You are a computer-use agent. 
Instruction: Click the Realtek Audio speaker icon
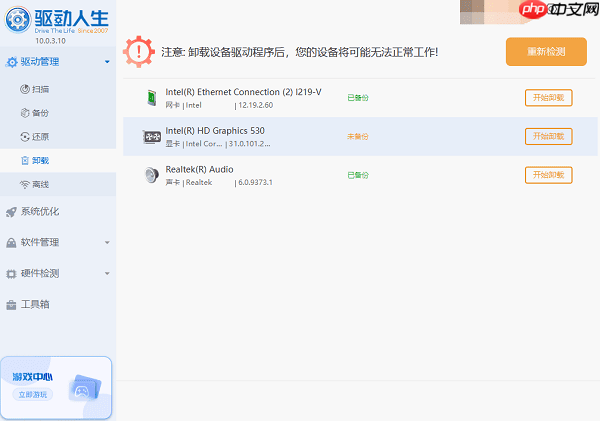(151, 176)
